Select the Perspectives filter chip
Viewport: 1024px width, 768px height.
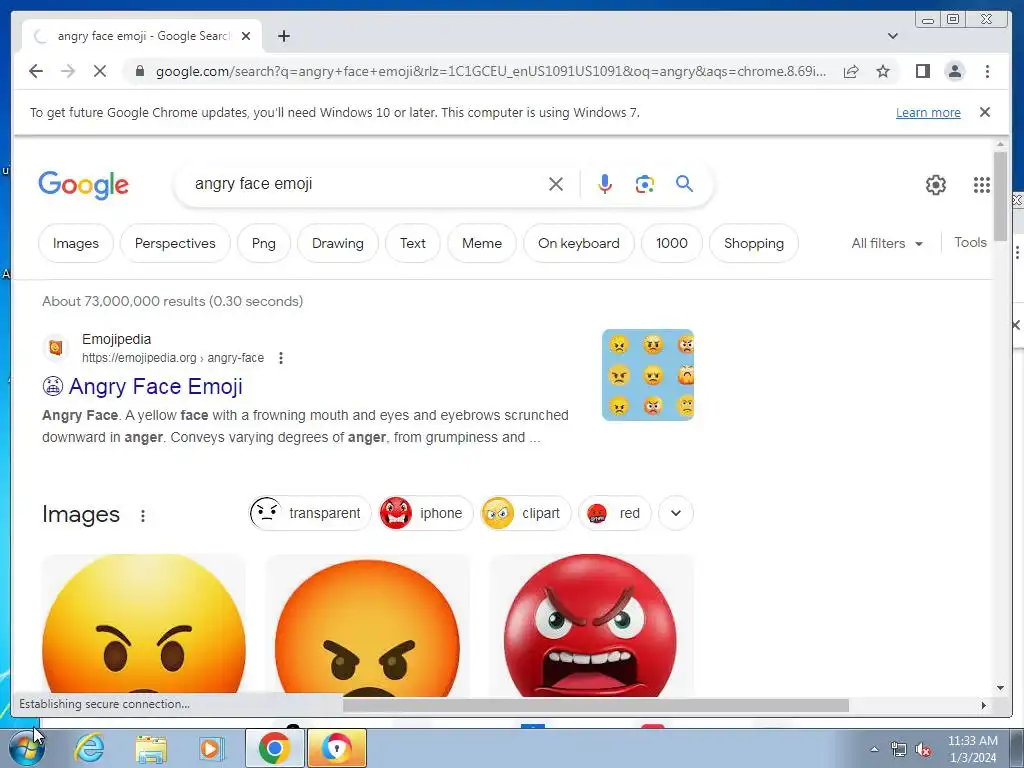pos(175,243)
